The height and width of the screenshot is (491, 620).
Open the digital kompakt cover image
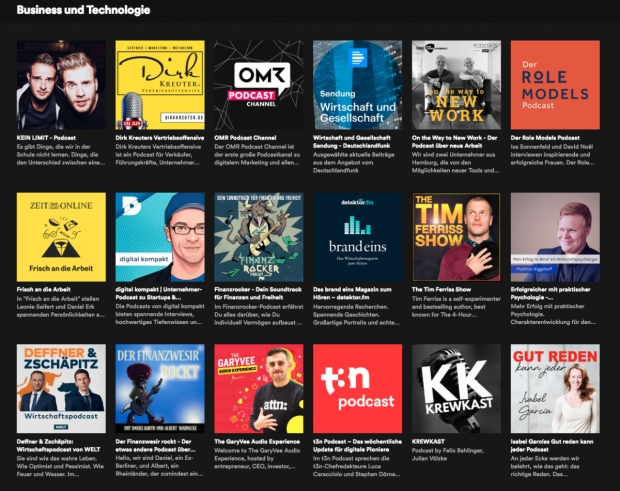pos(160,237)
